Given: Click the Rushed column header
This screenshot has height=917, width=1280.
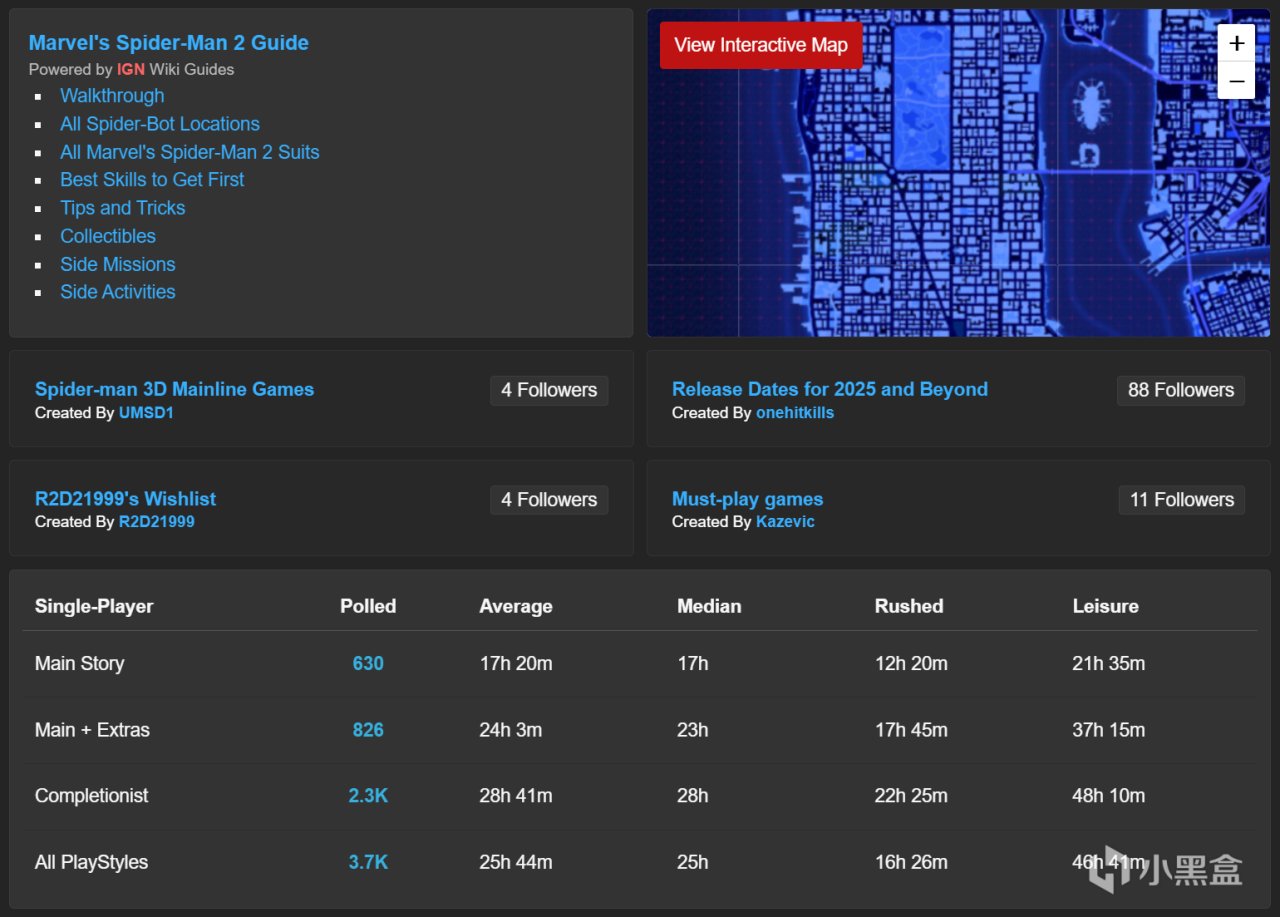Looking at the screenshot, I should [909, 606].
